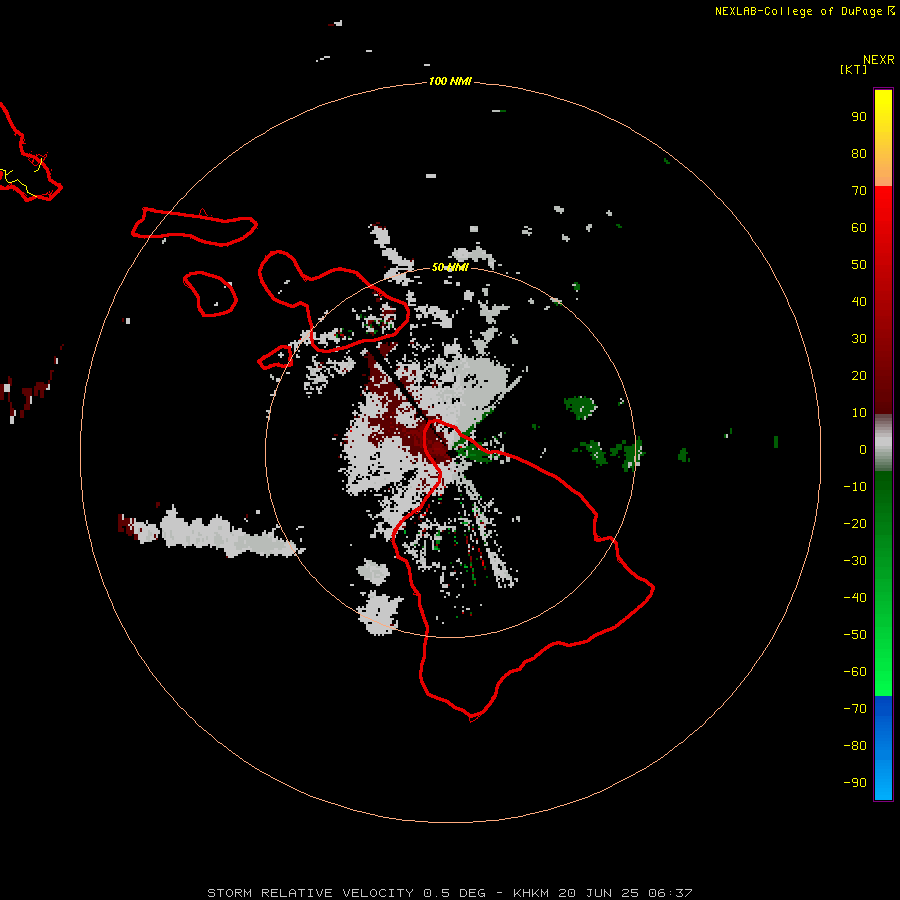900x900 pixels.
Task: Click the gray zero-velocity colorbar segment
Action: click(x=883, y=443)
